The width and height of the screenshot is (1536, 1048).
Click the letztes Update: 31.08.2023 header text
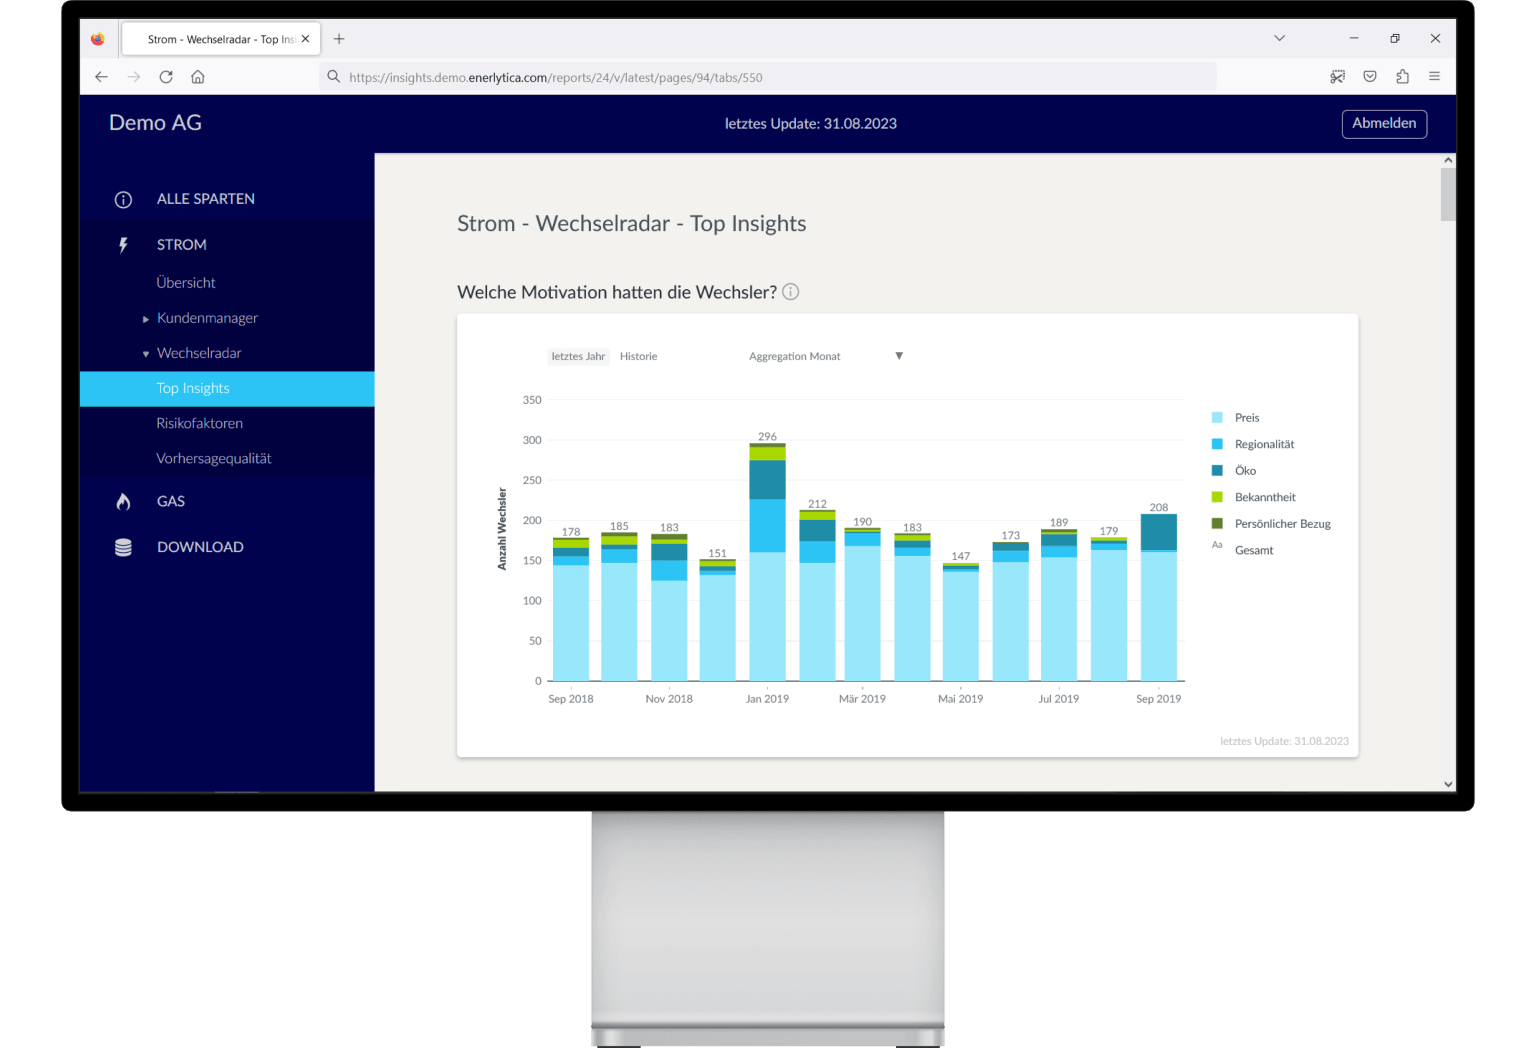click(811, 124)
